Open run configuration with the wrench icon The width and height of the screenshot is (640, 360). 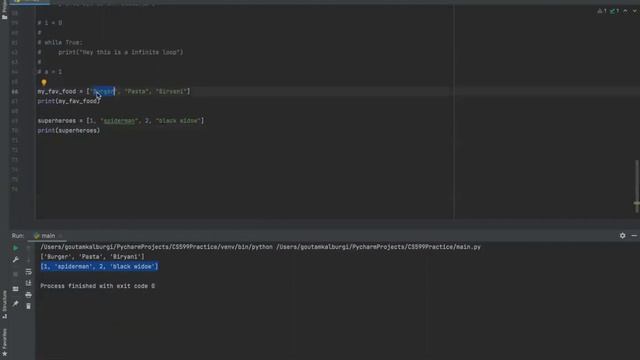point(16,260)
